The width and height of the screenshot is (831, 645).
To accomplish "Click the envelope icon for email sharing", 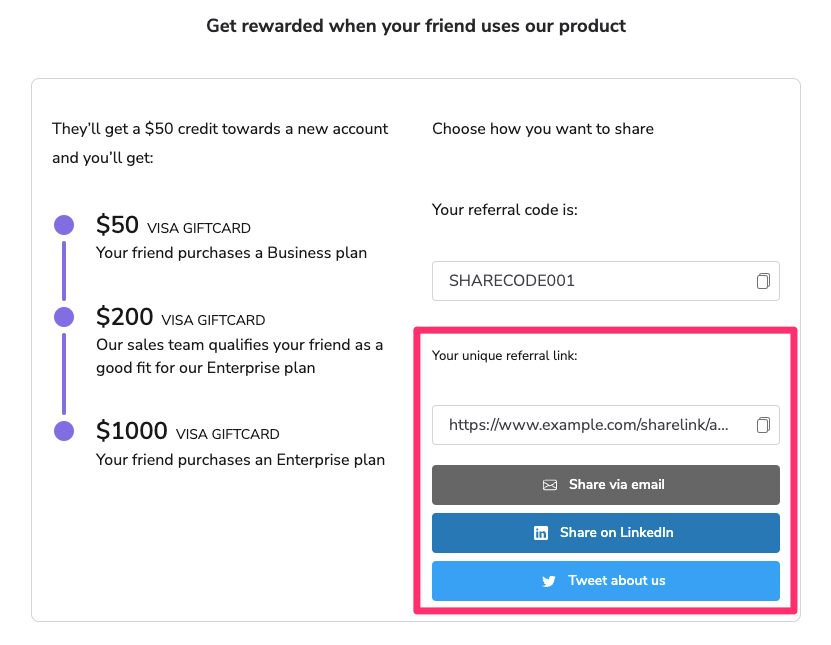I will tap(550, 485).
